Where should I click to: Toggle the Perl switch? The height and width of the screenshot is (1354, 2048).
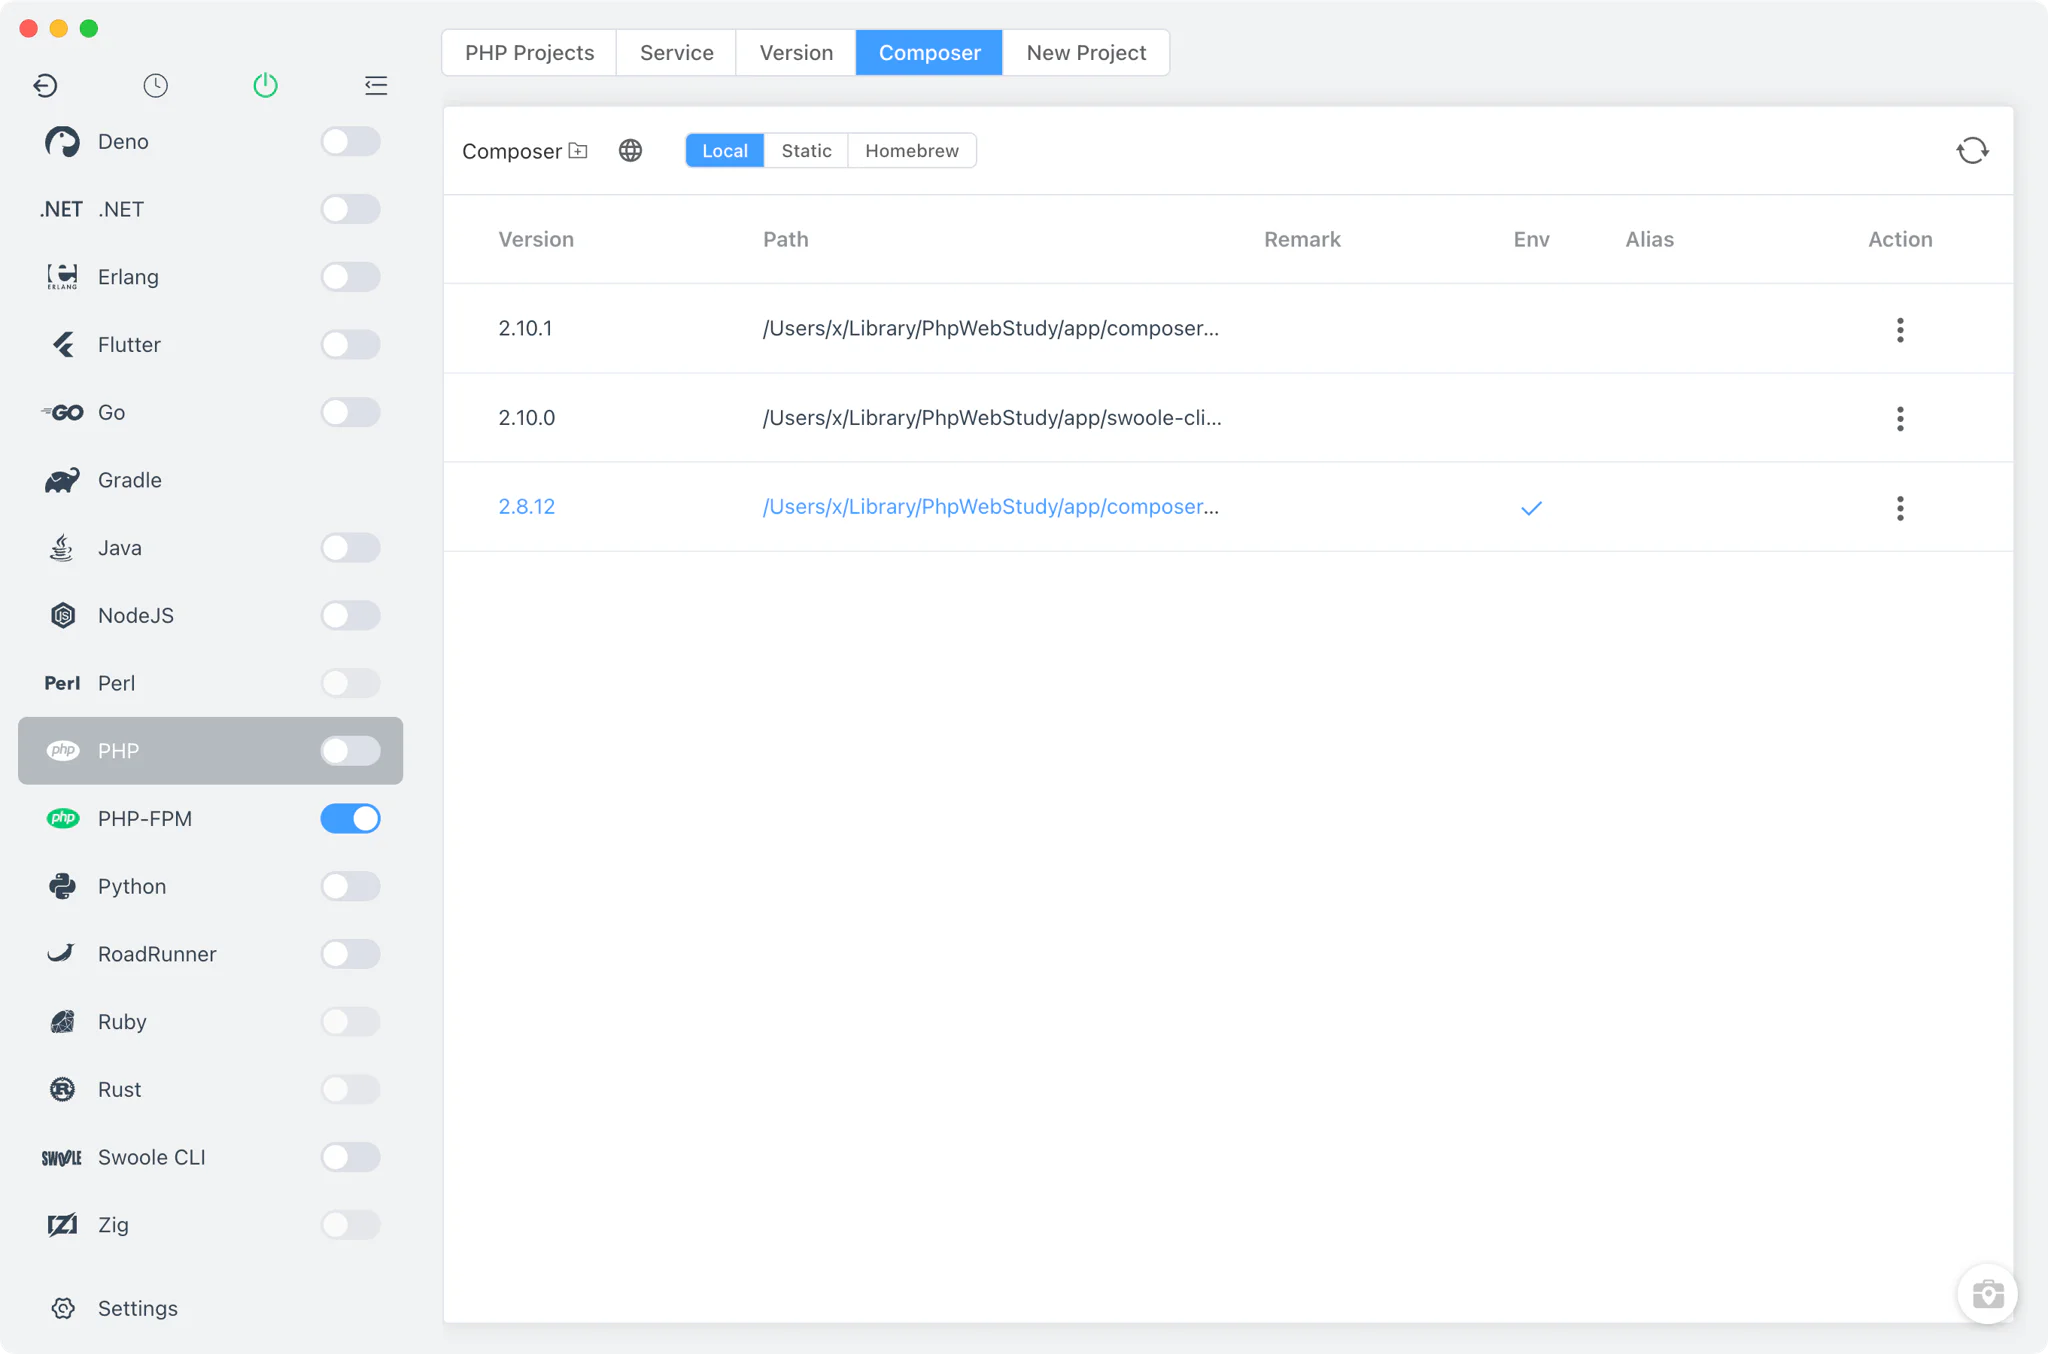coord(350,683)
